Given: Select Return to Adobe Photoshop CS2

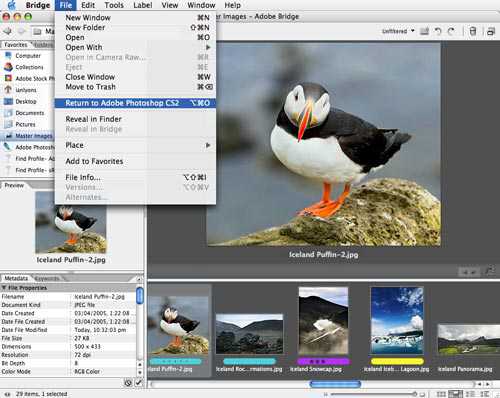Looking at the screenshot, I should click(135, 103).
